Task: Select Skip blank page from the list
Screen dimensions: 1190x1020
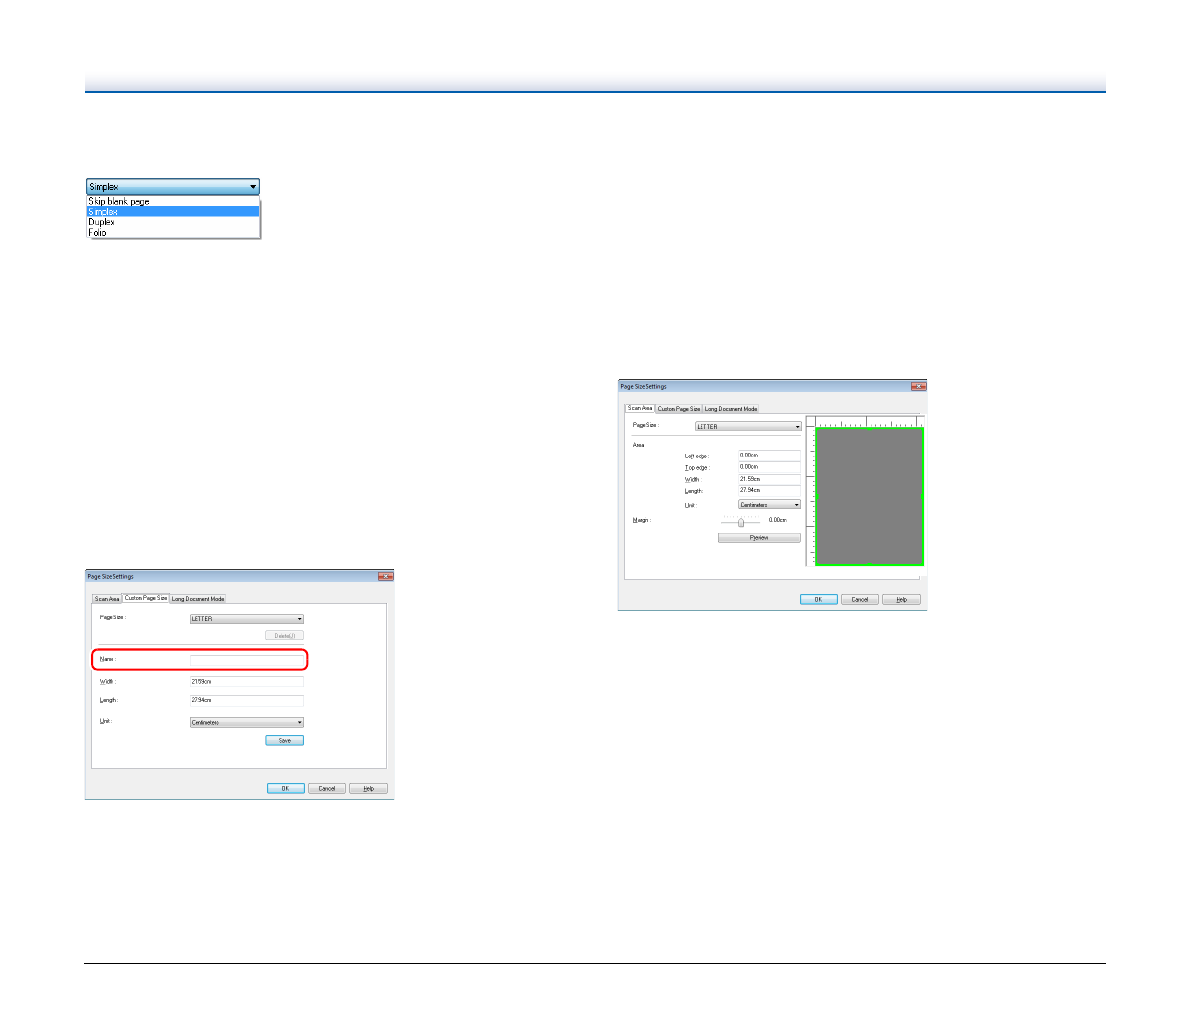Action: 119,201
